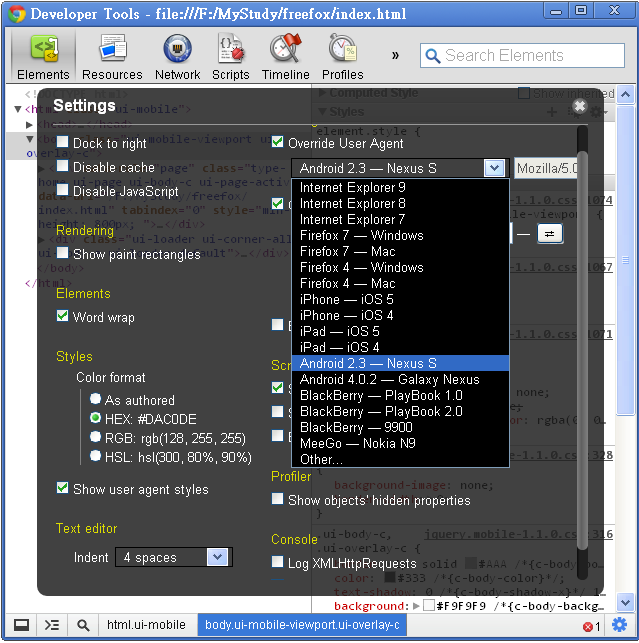This screenshot has width=639, height=643.
Task: Click the Mozilla/5.0 user agent string field
Action: point(545,168)
